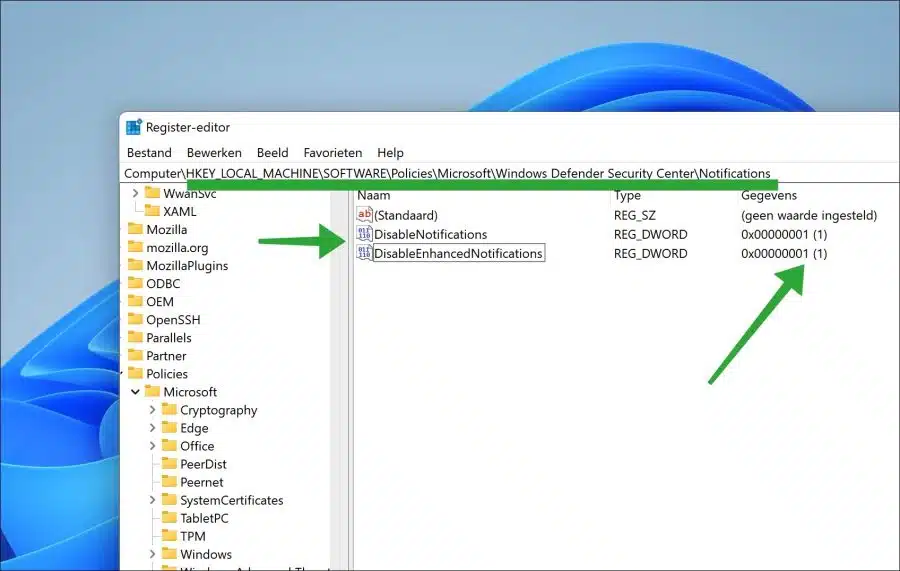Click the WwanSvc folder icon
The height and width of the screenshot is (571, 900).
(x=152, y=192)
